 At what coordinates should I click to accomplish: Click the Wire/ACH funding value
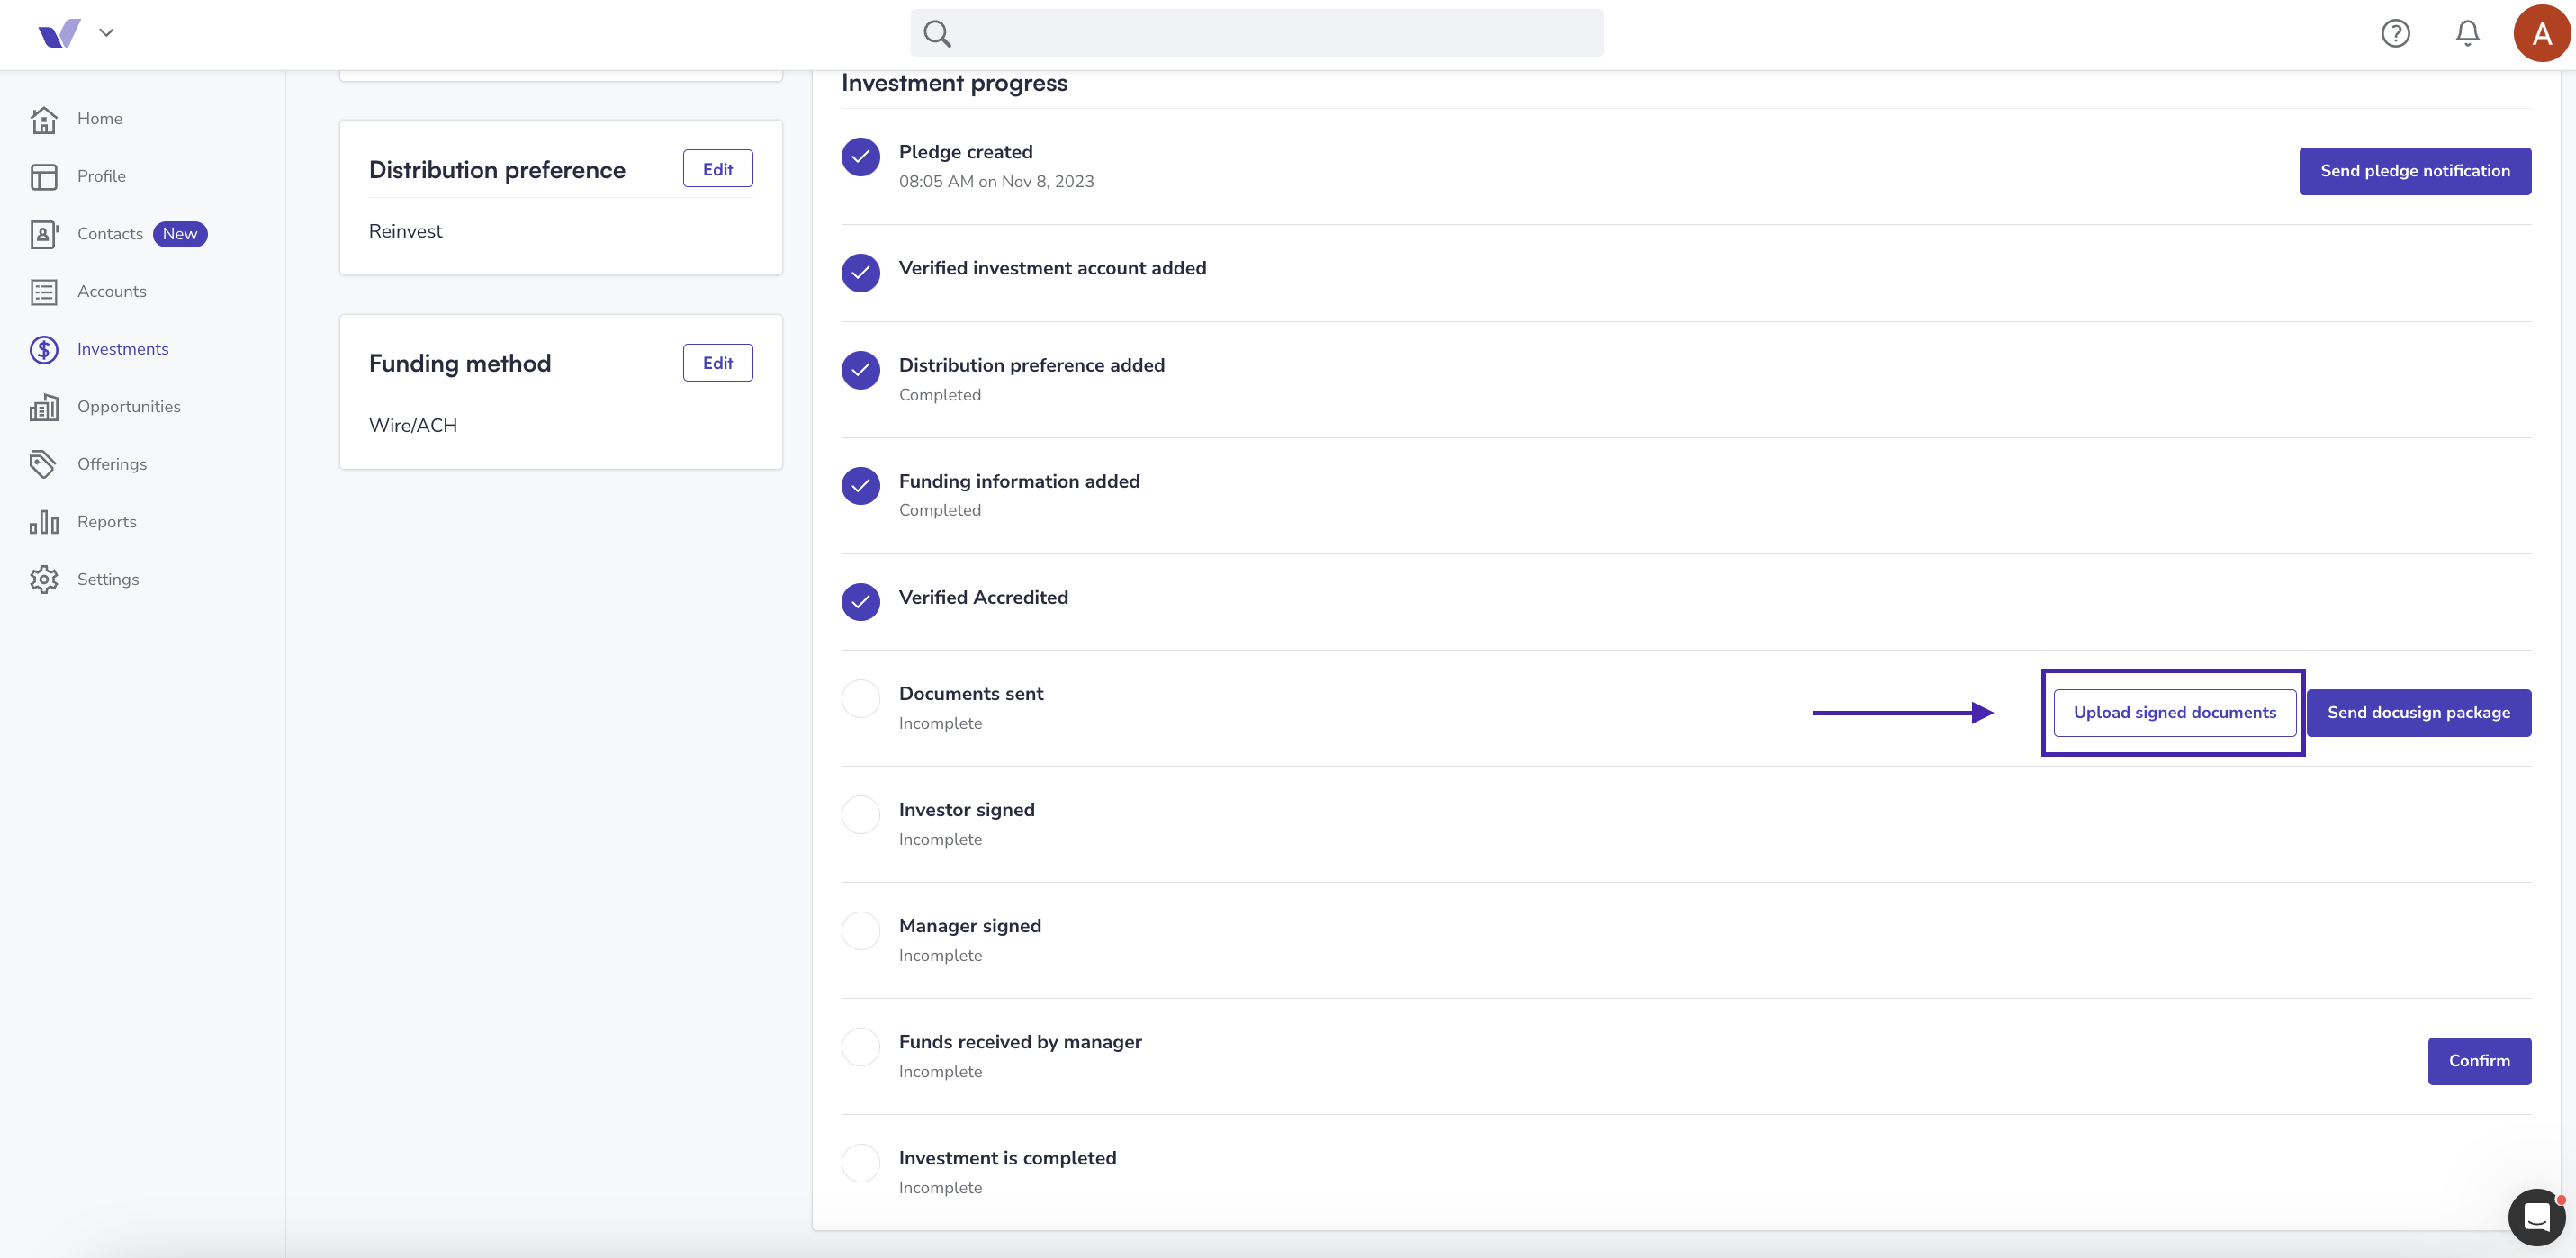pyautogui.click(x=413, y=426)
